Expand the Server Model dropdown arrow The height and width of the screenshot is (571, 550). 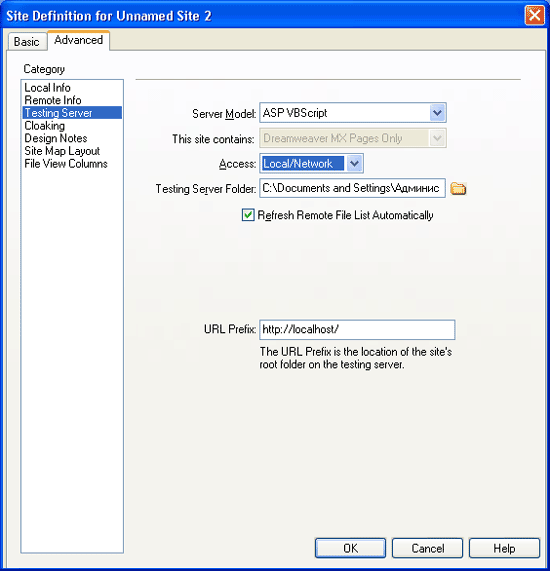pos(437,113)
